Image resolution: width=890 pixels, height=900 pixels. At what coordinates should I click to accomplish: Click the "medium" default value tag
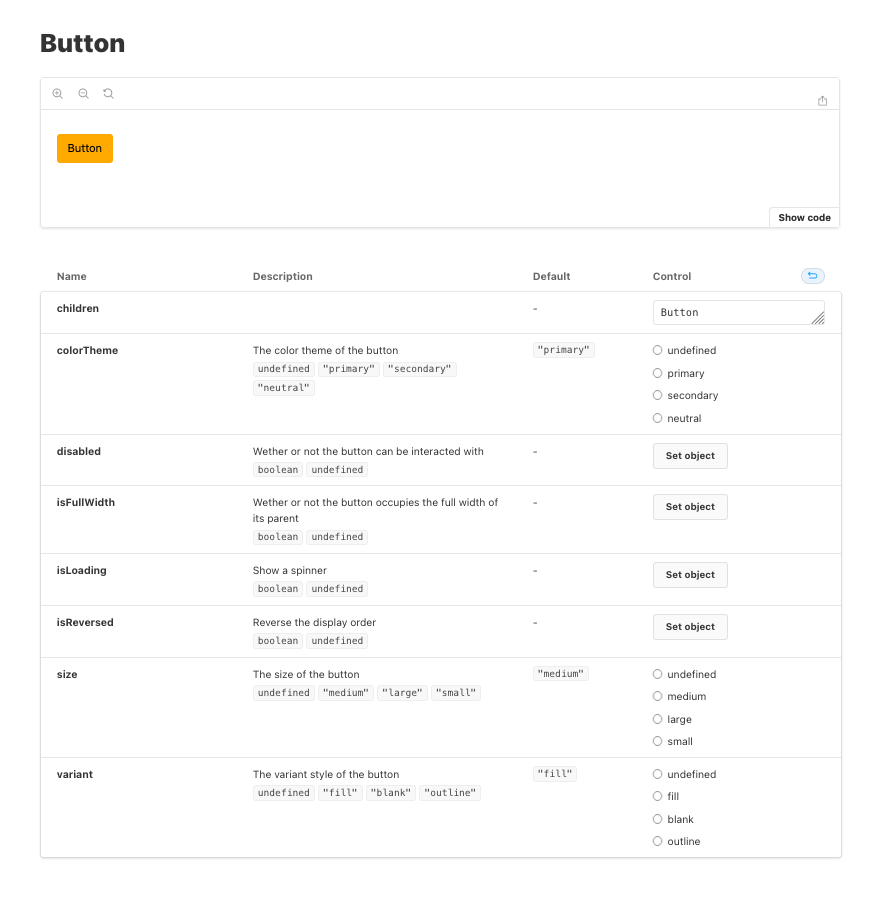tap(561, 674)
